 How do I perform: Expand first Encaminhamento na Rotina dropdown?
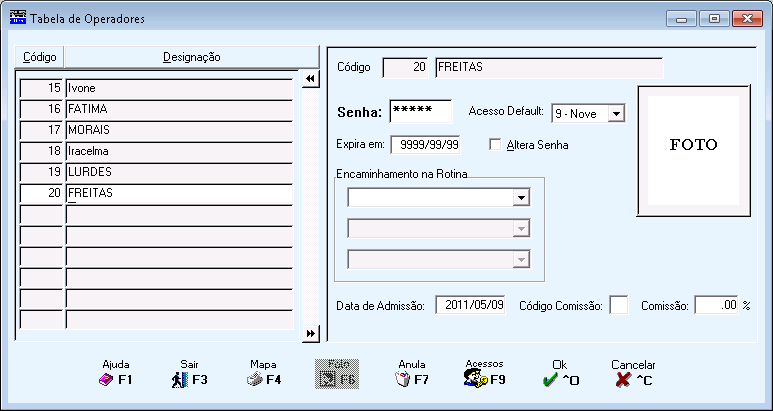click(521, 198)
